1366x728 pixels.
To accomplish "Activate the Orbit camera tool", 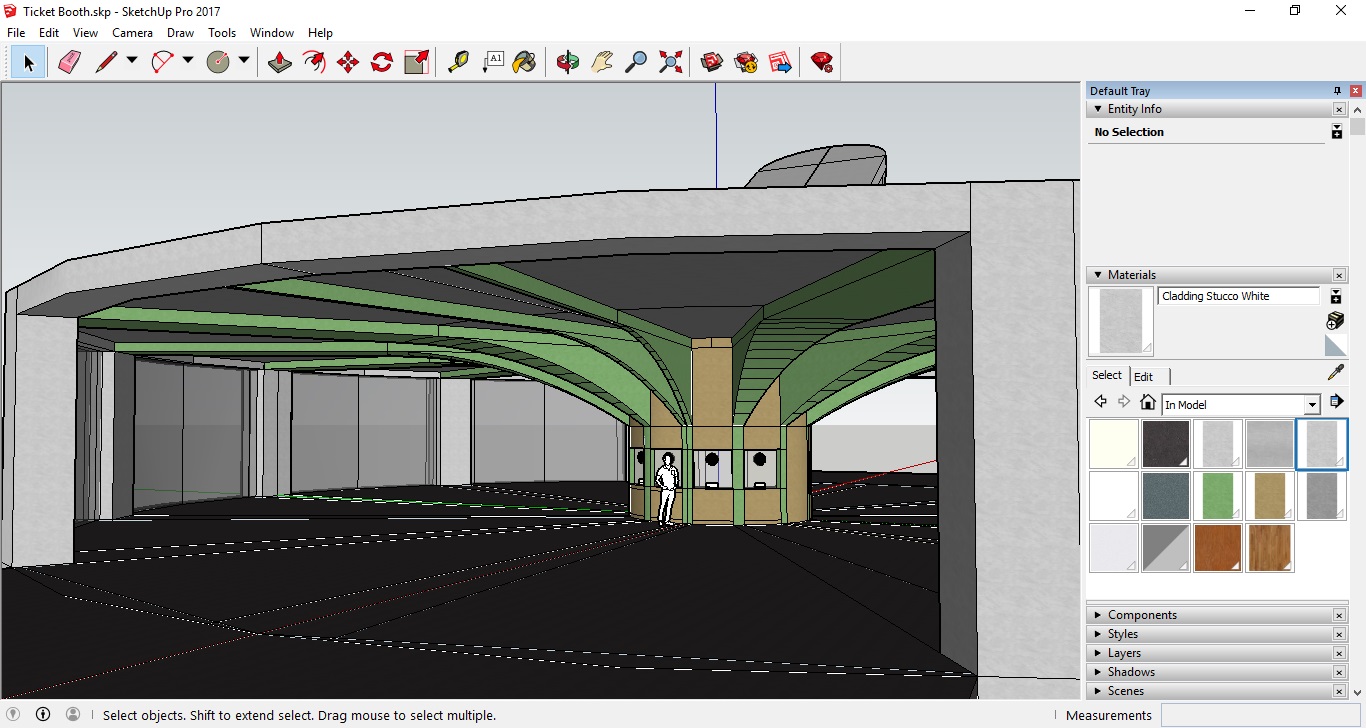I will coord(568,62).
